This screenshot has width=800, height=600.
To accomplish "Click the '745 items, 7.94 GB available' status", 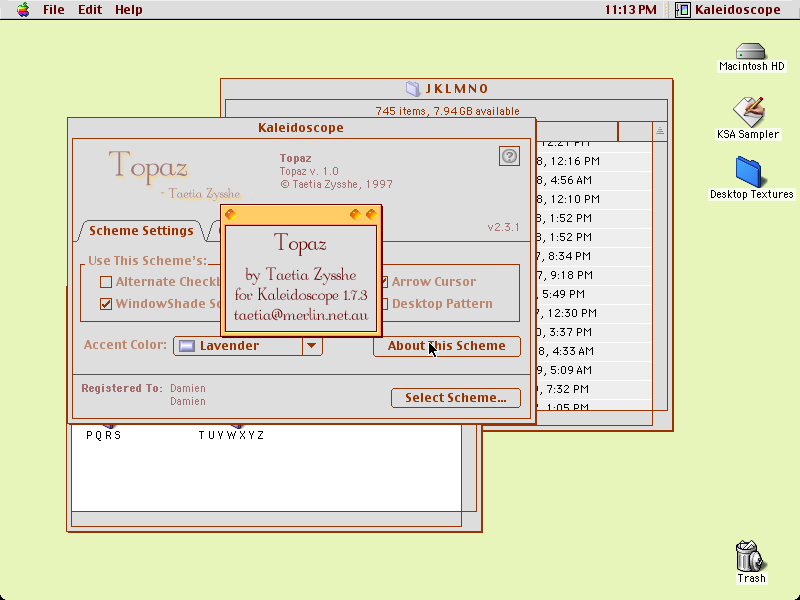I will (x=447, y=111).
